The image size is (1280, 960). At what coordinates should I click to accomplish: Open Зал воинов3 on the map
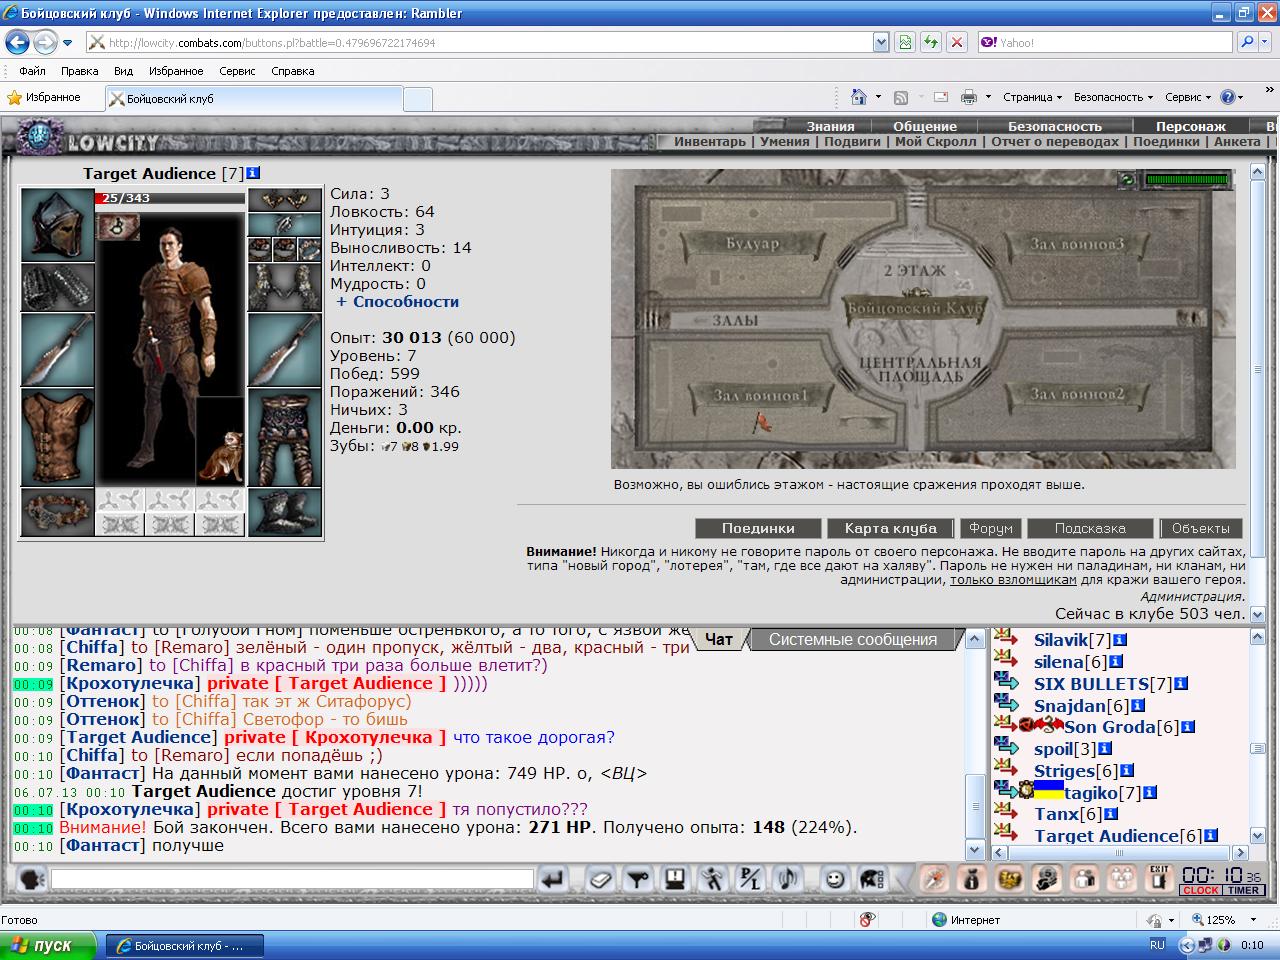click(x=1077, y=244)
